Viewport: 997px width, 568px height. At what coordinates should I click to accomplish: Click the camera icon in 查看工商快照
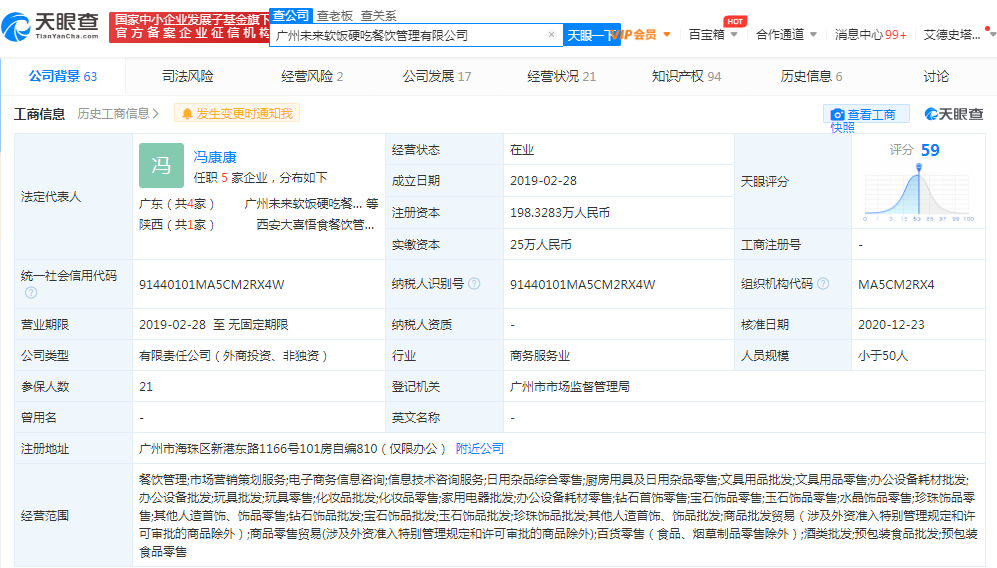838,114
